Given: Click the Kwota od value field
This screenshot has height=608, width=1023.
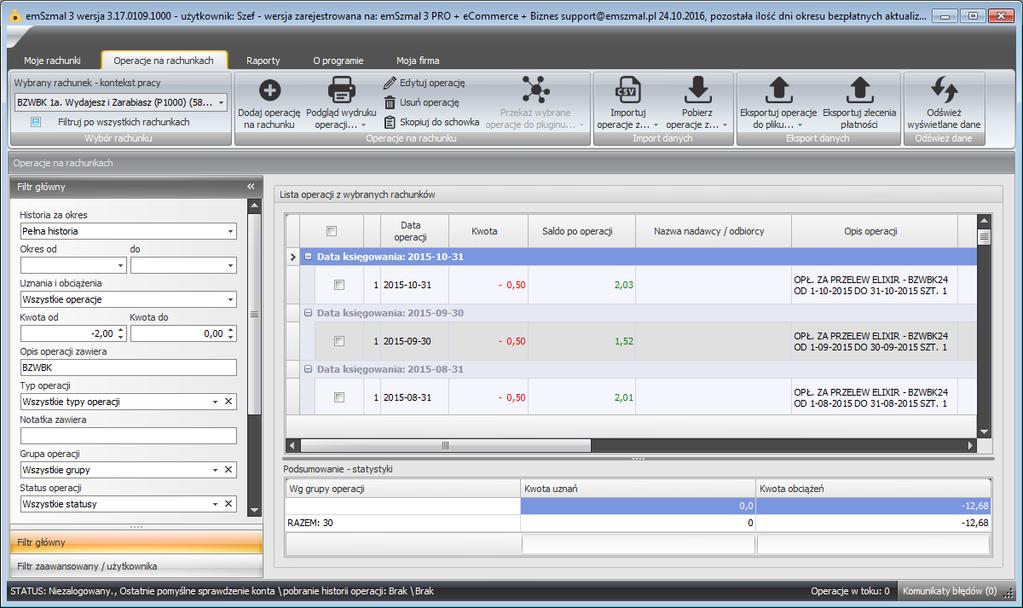Looking at the screenshot, I should [x=68, y=333].
